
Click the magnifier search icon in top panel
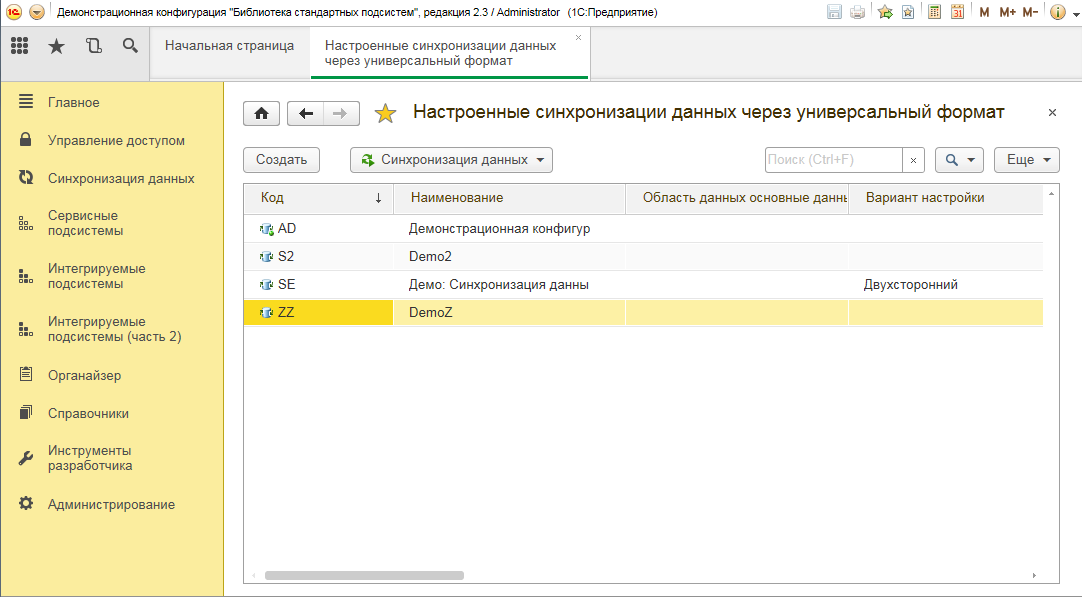click(130, 46)
